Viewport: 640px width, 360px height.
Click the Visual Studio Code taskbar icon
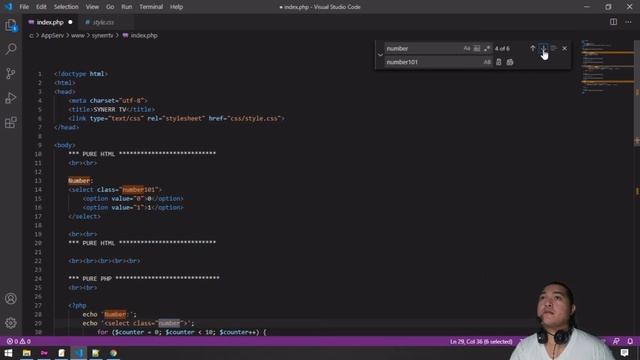(x=78, y=353)
